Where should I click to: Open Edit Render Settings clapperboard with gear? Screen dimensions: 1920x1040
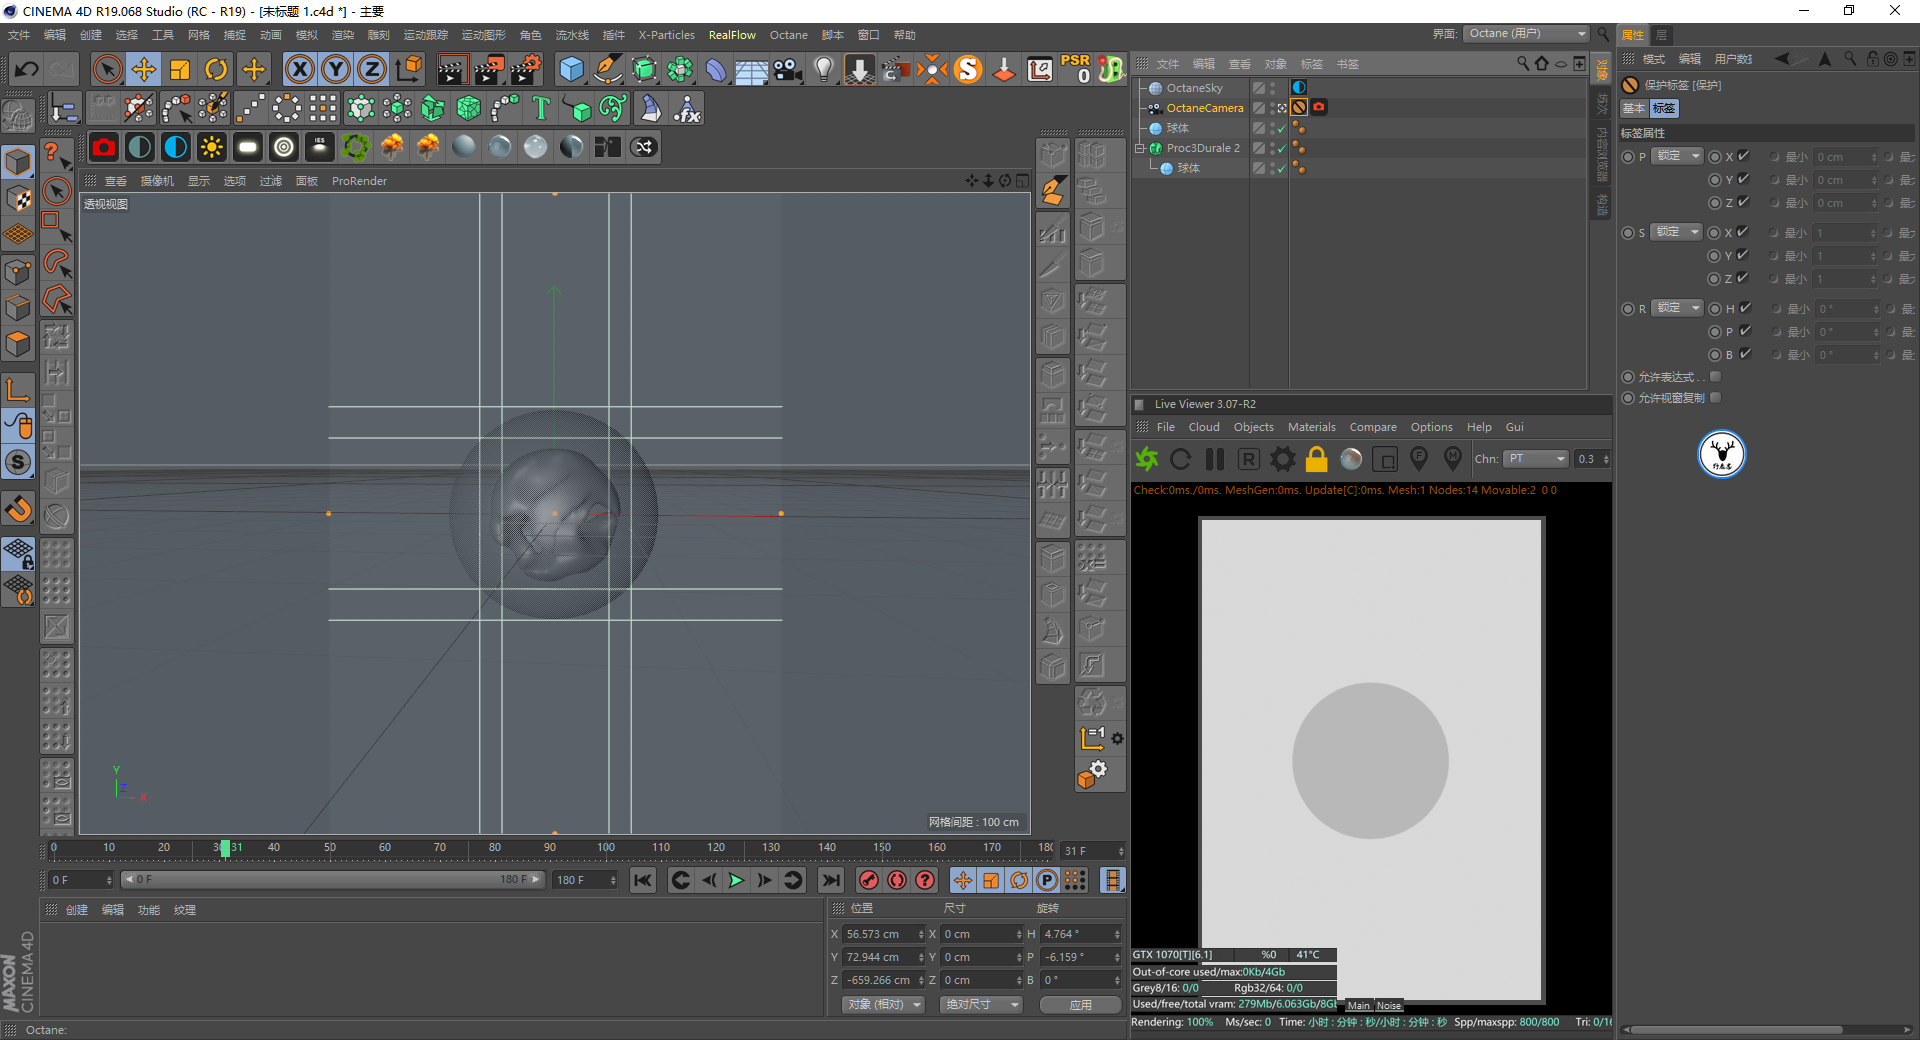pos(526,69)
